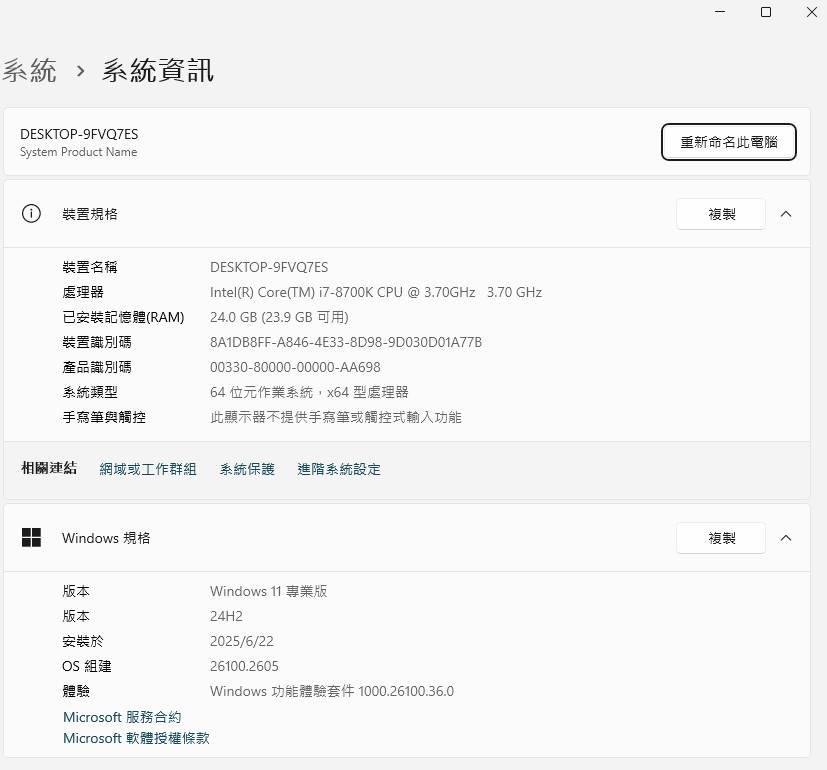Image resolution: width=827 pixels, height=770 pixels.
Task: Open the Microsoft 服務合約 link
Action: (x=122, y=717)
